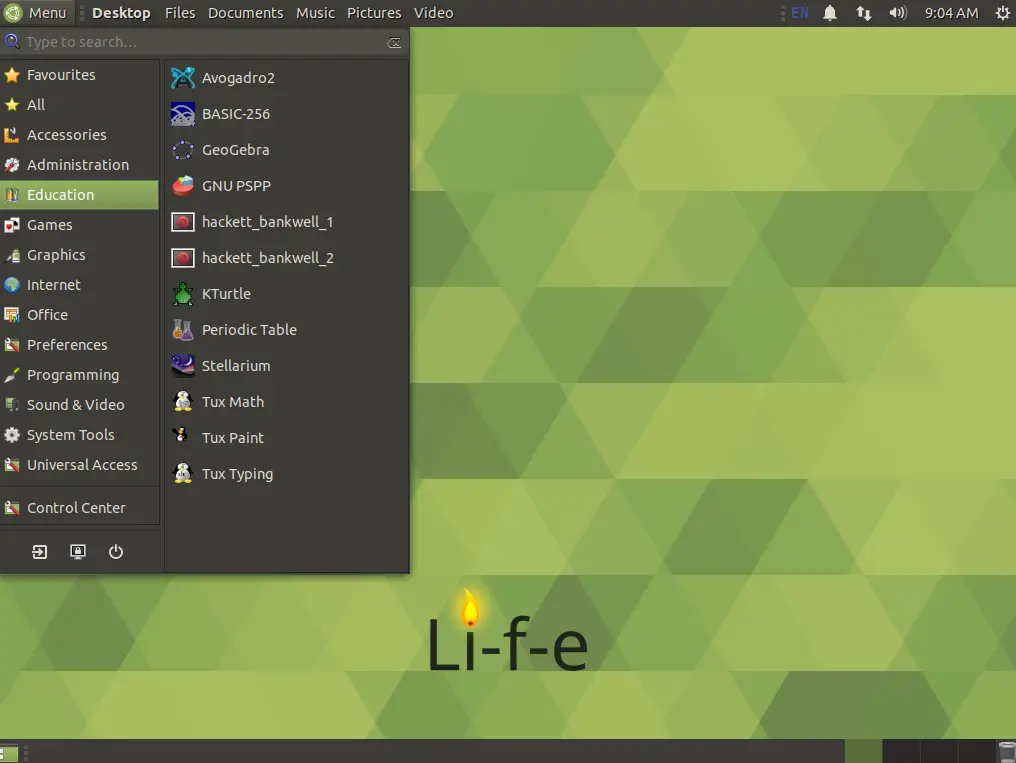Open the volume speaker indicator
1016x763 pixels.
tap(898, 13)
